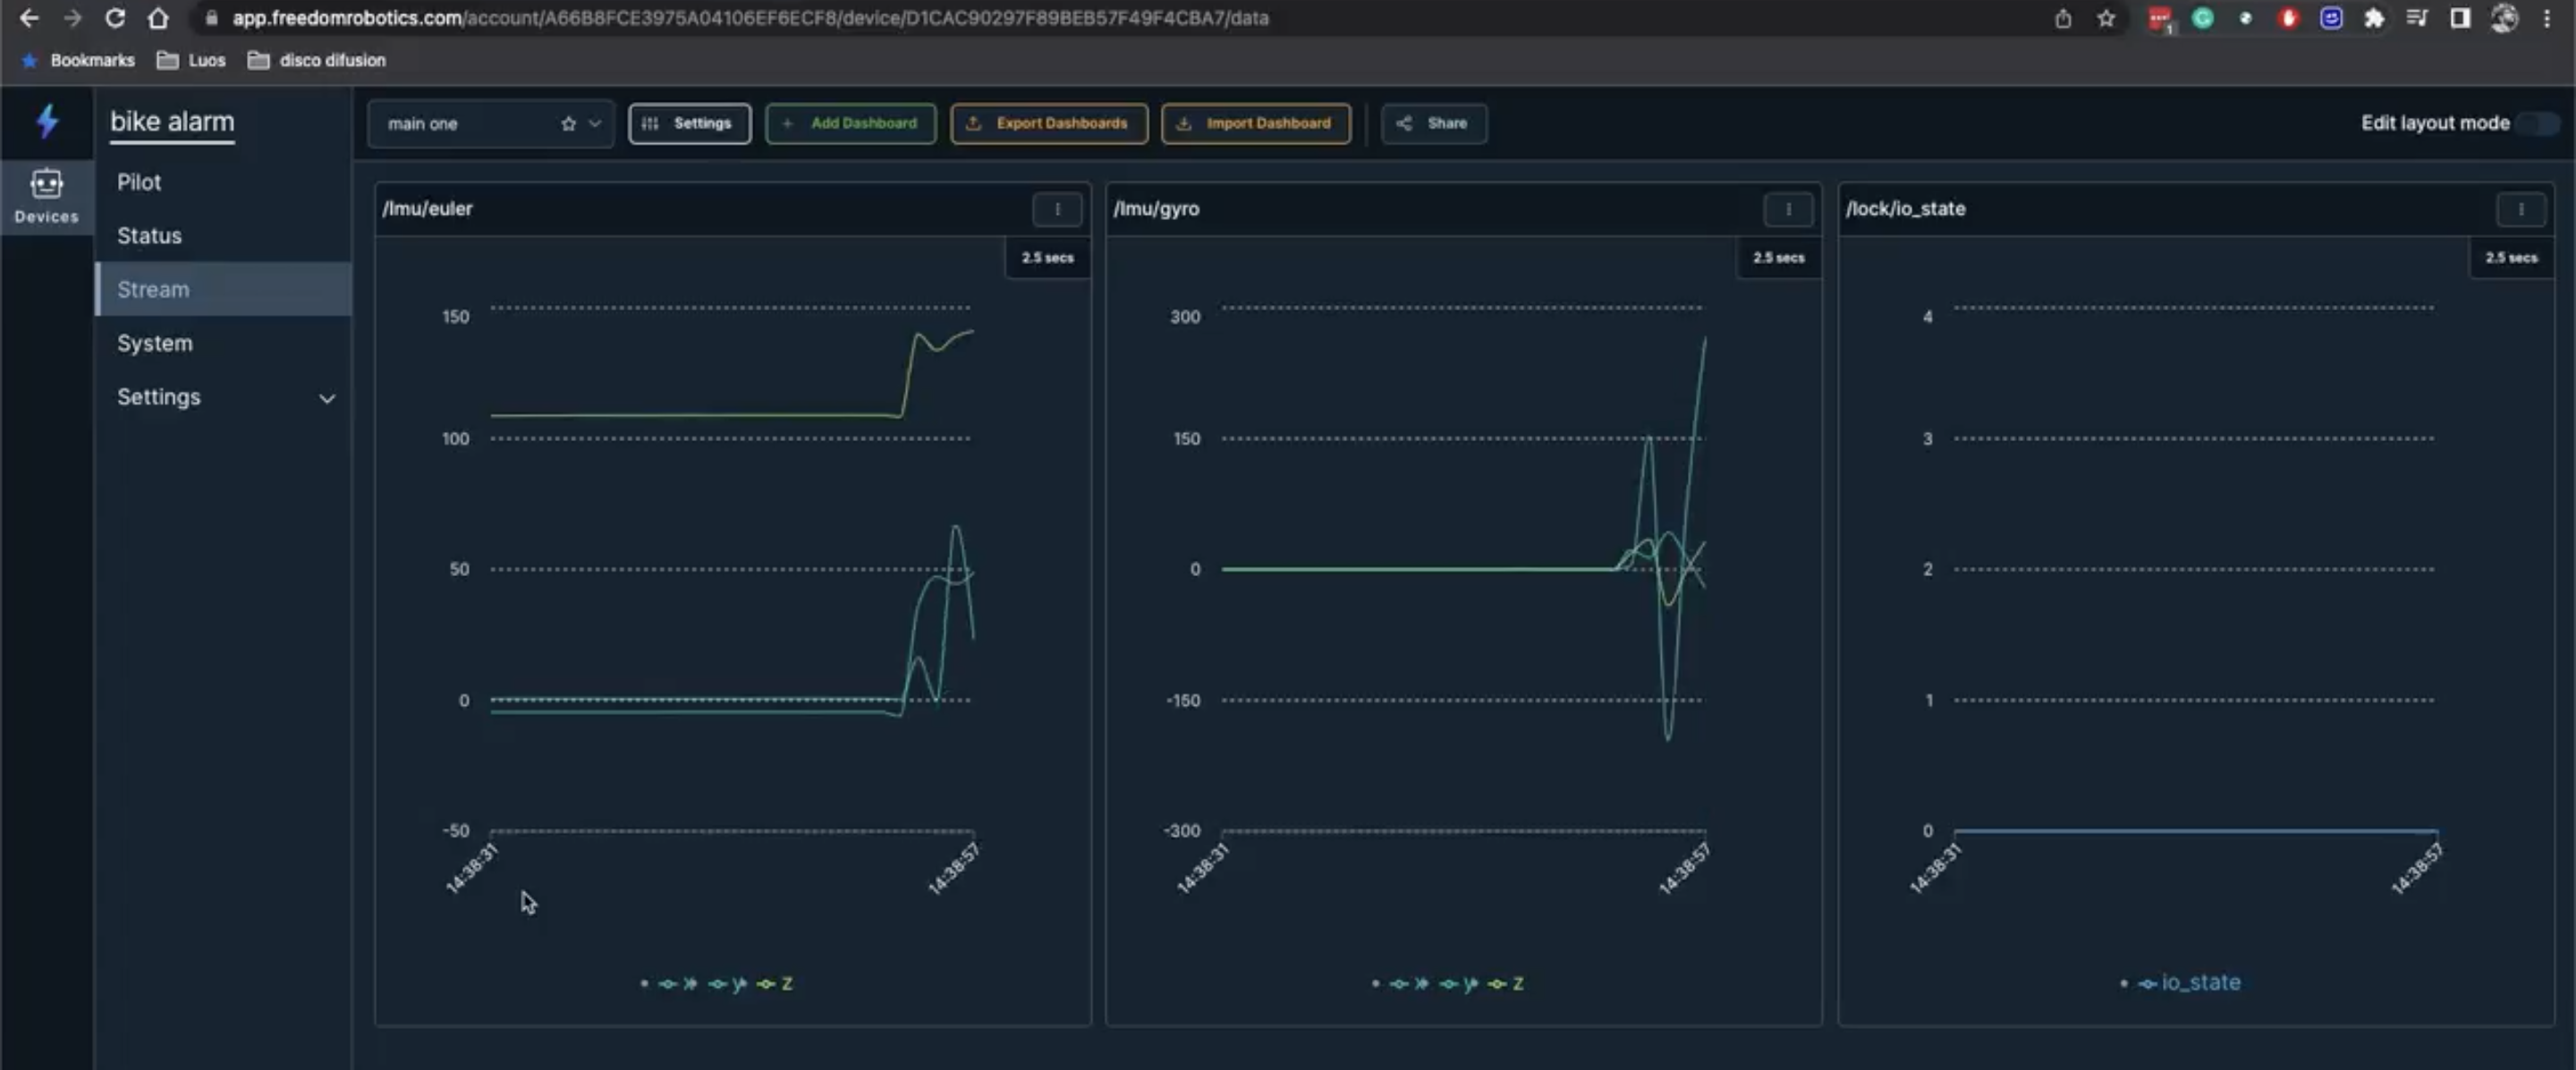Click the browser reload icon

tap(115, 18)
